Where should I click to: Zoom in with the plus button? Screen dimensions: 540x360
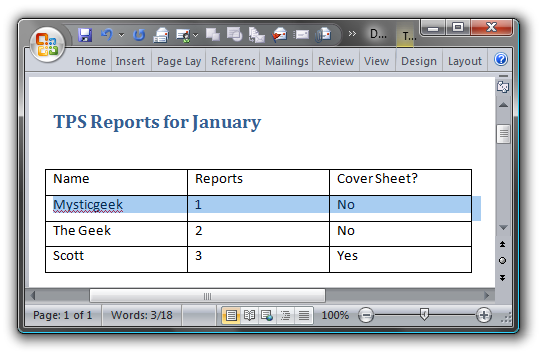pos(484,315)
